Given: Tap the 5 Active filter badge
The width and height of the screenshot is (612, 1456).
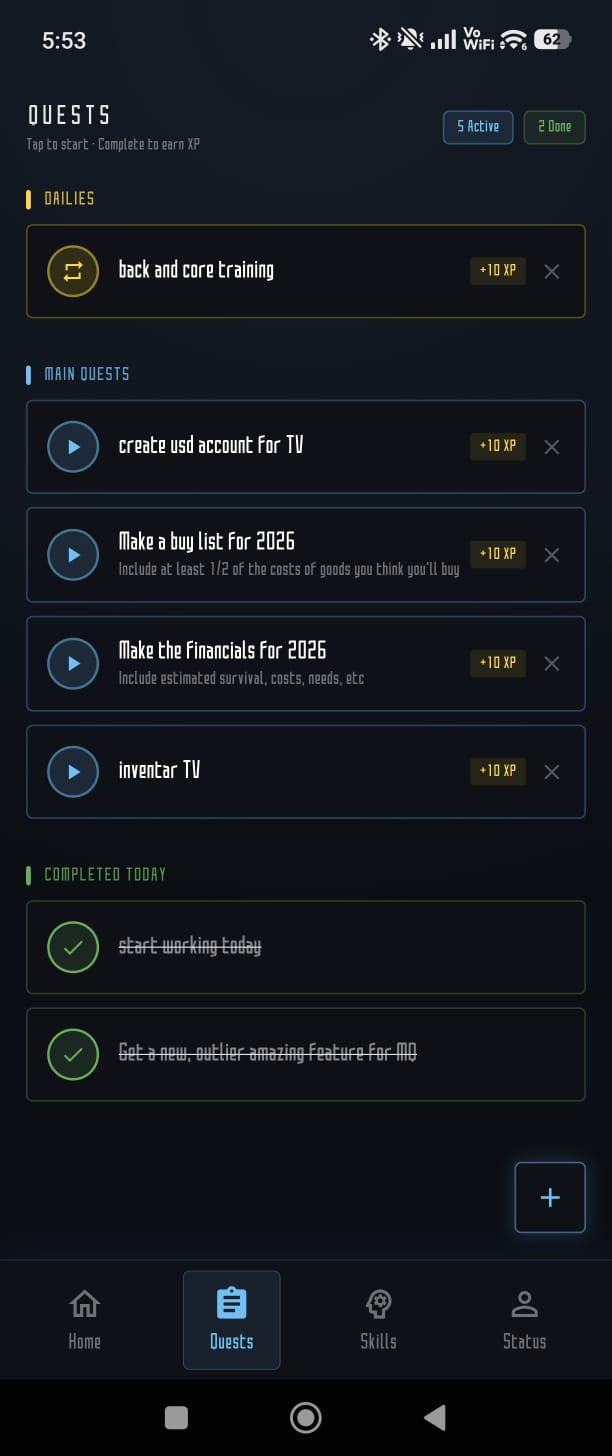Looking at the screenshot, I should click(477, 127).
